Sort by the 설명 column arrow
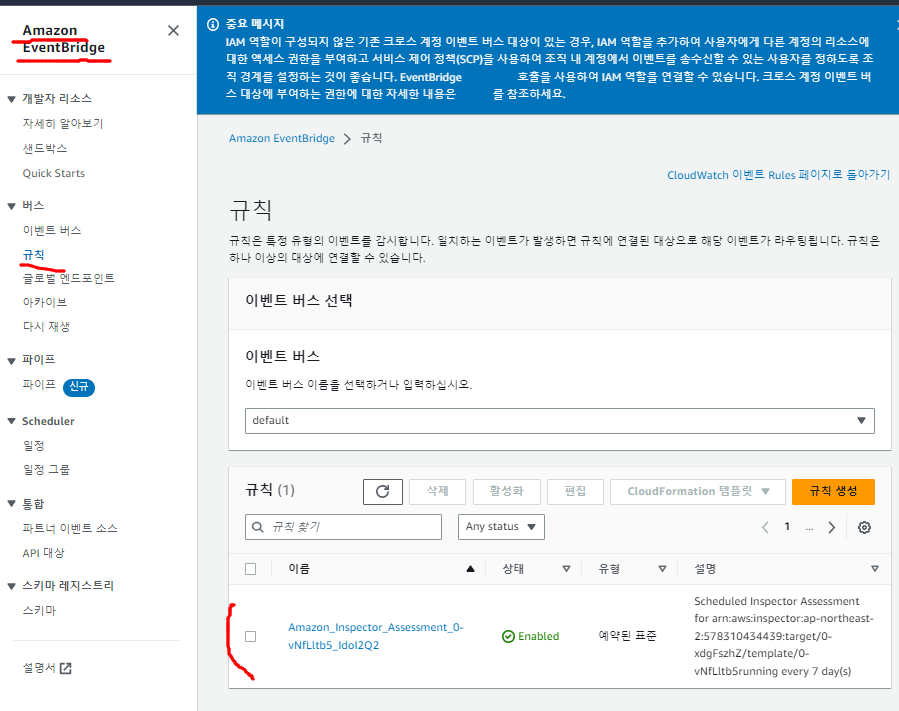 874,569
